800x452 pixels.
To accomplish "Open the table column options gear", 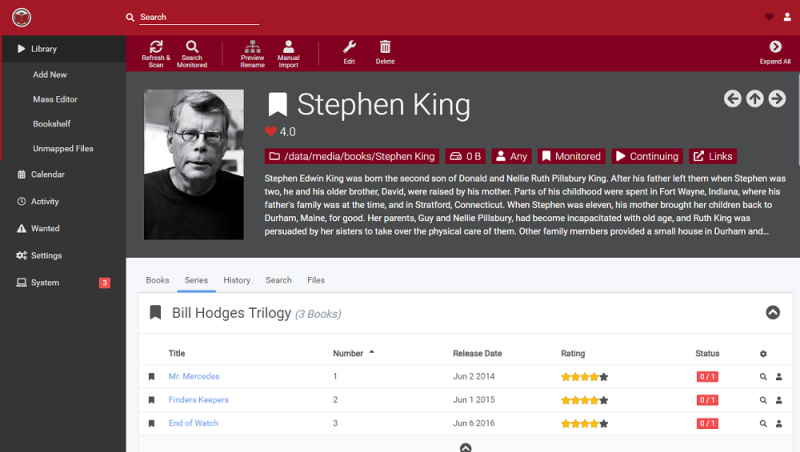I will (x=764, y=354).
